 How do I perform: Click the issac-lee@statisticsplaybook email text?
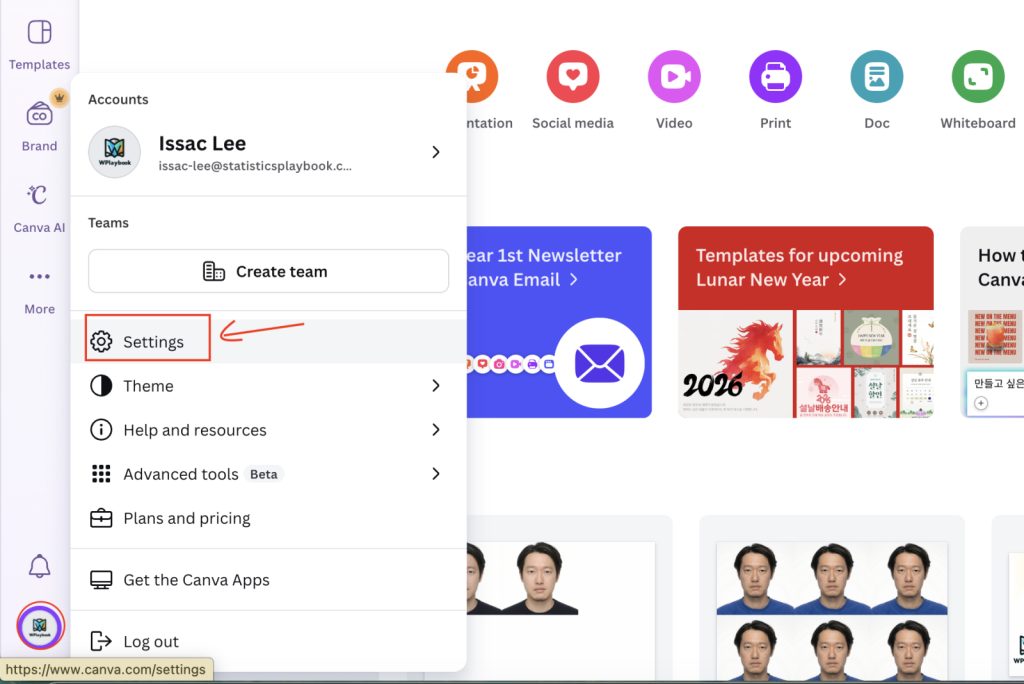click(x=255, y=166)
